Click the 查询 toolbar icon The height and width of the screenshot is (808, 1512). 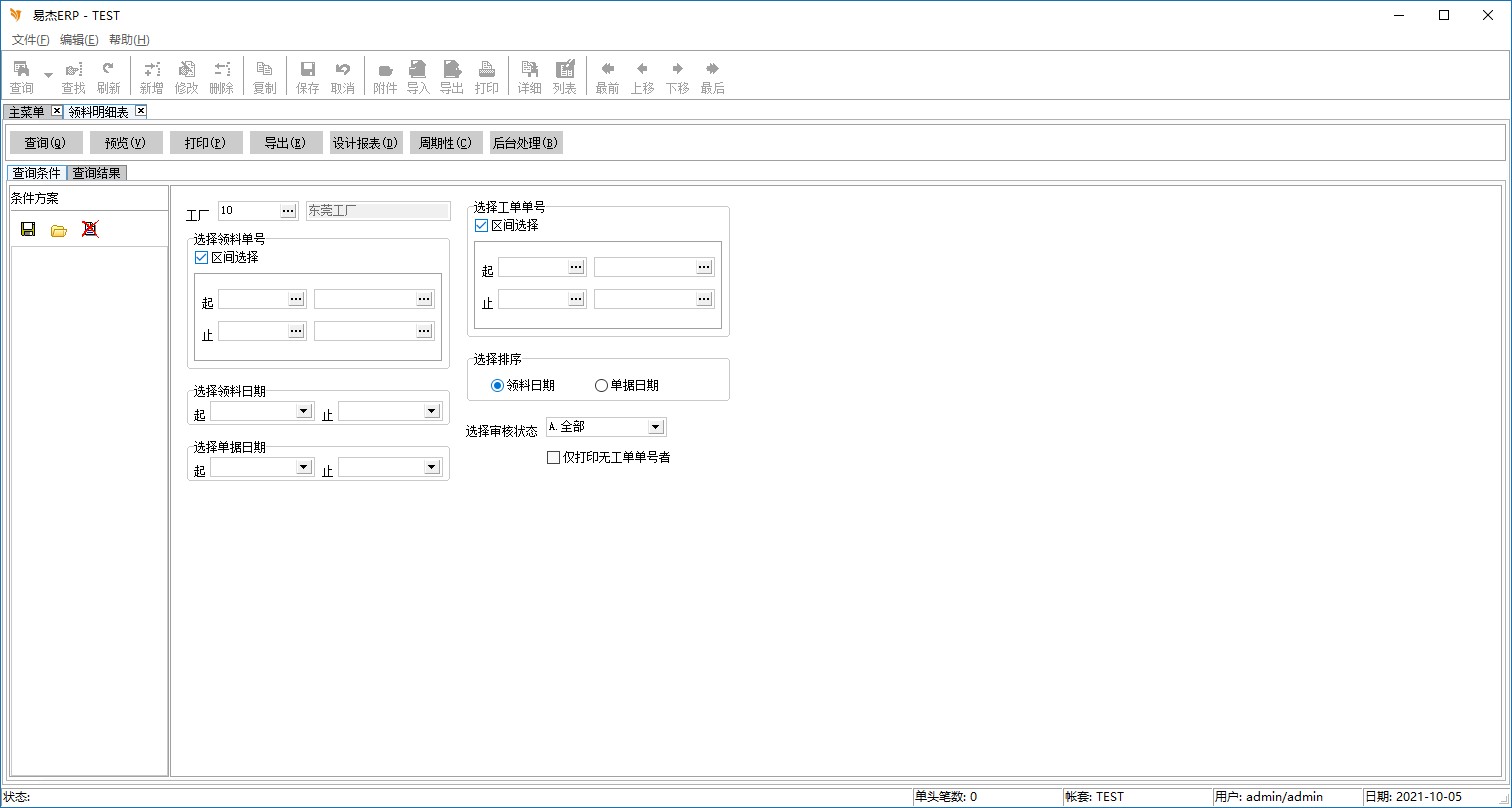21,76
